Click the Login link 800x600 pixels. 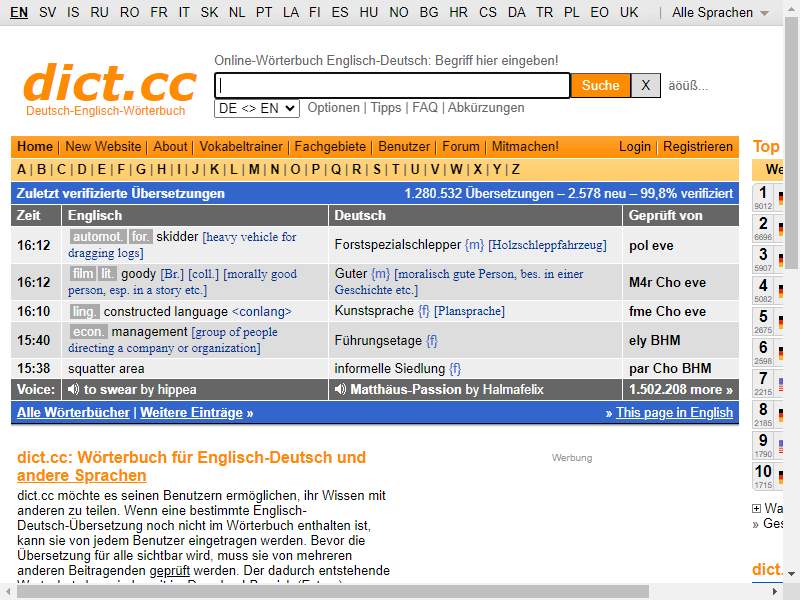(635, 146)
